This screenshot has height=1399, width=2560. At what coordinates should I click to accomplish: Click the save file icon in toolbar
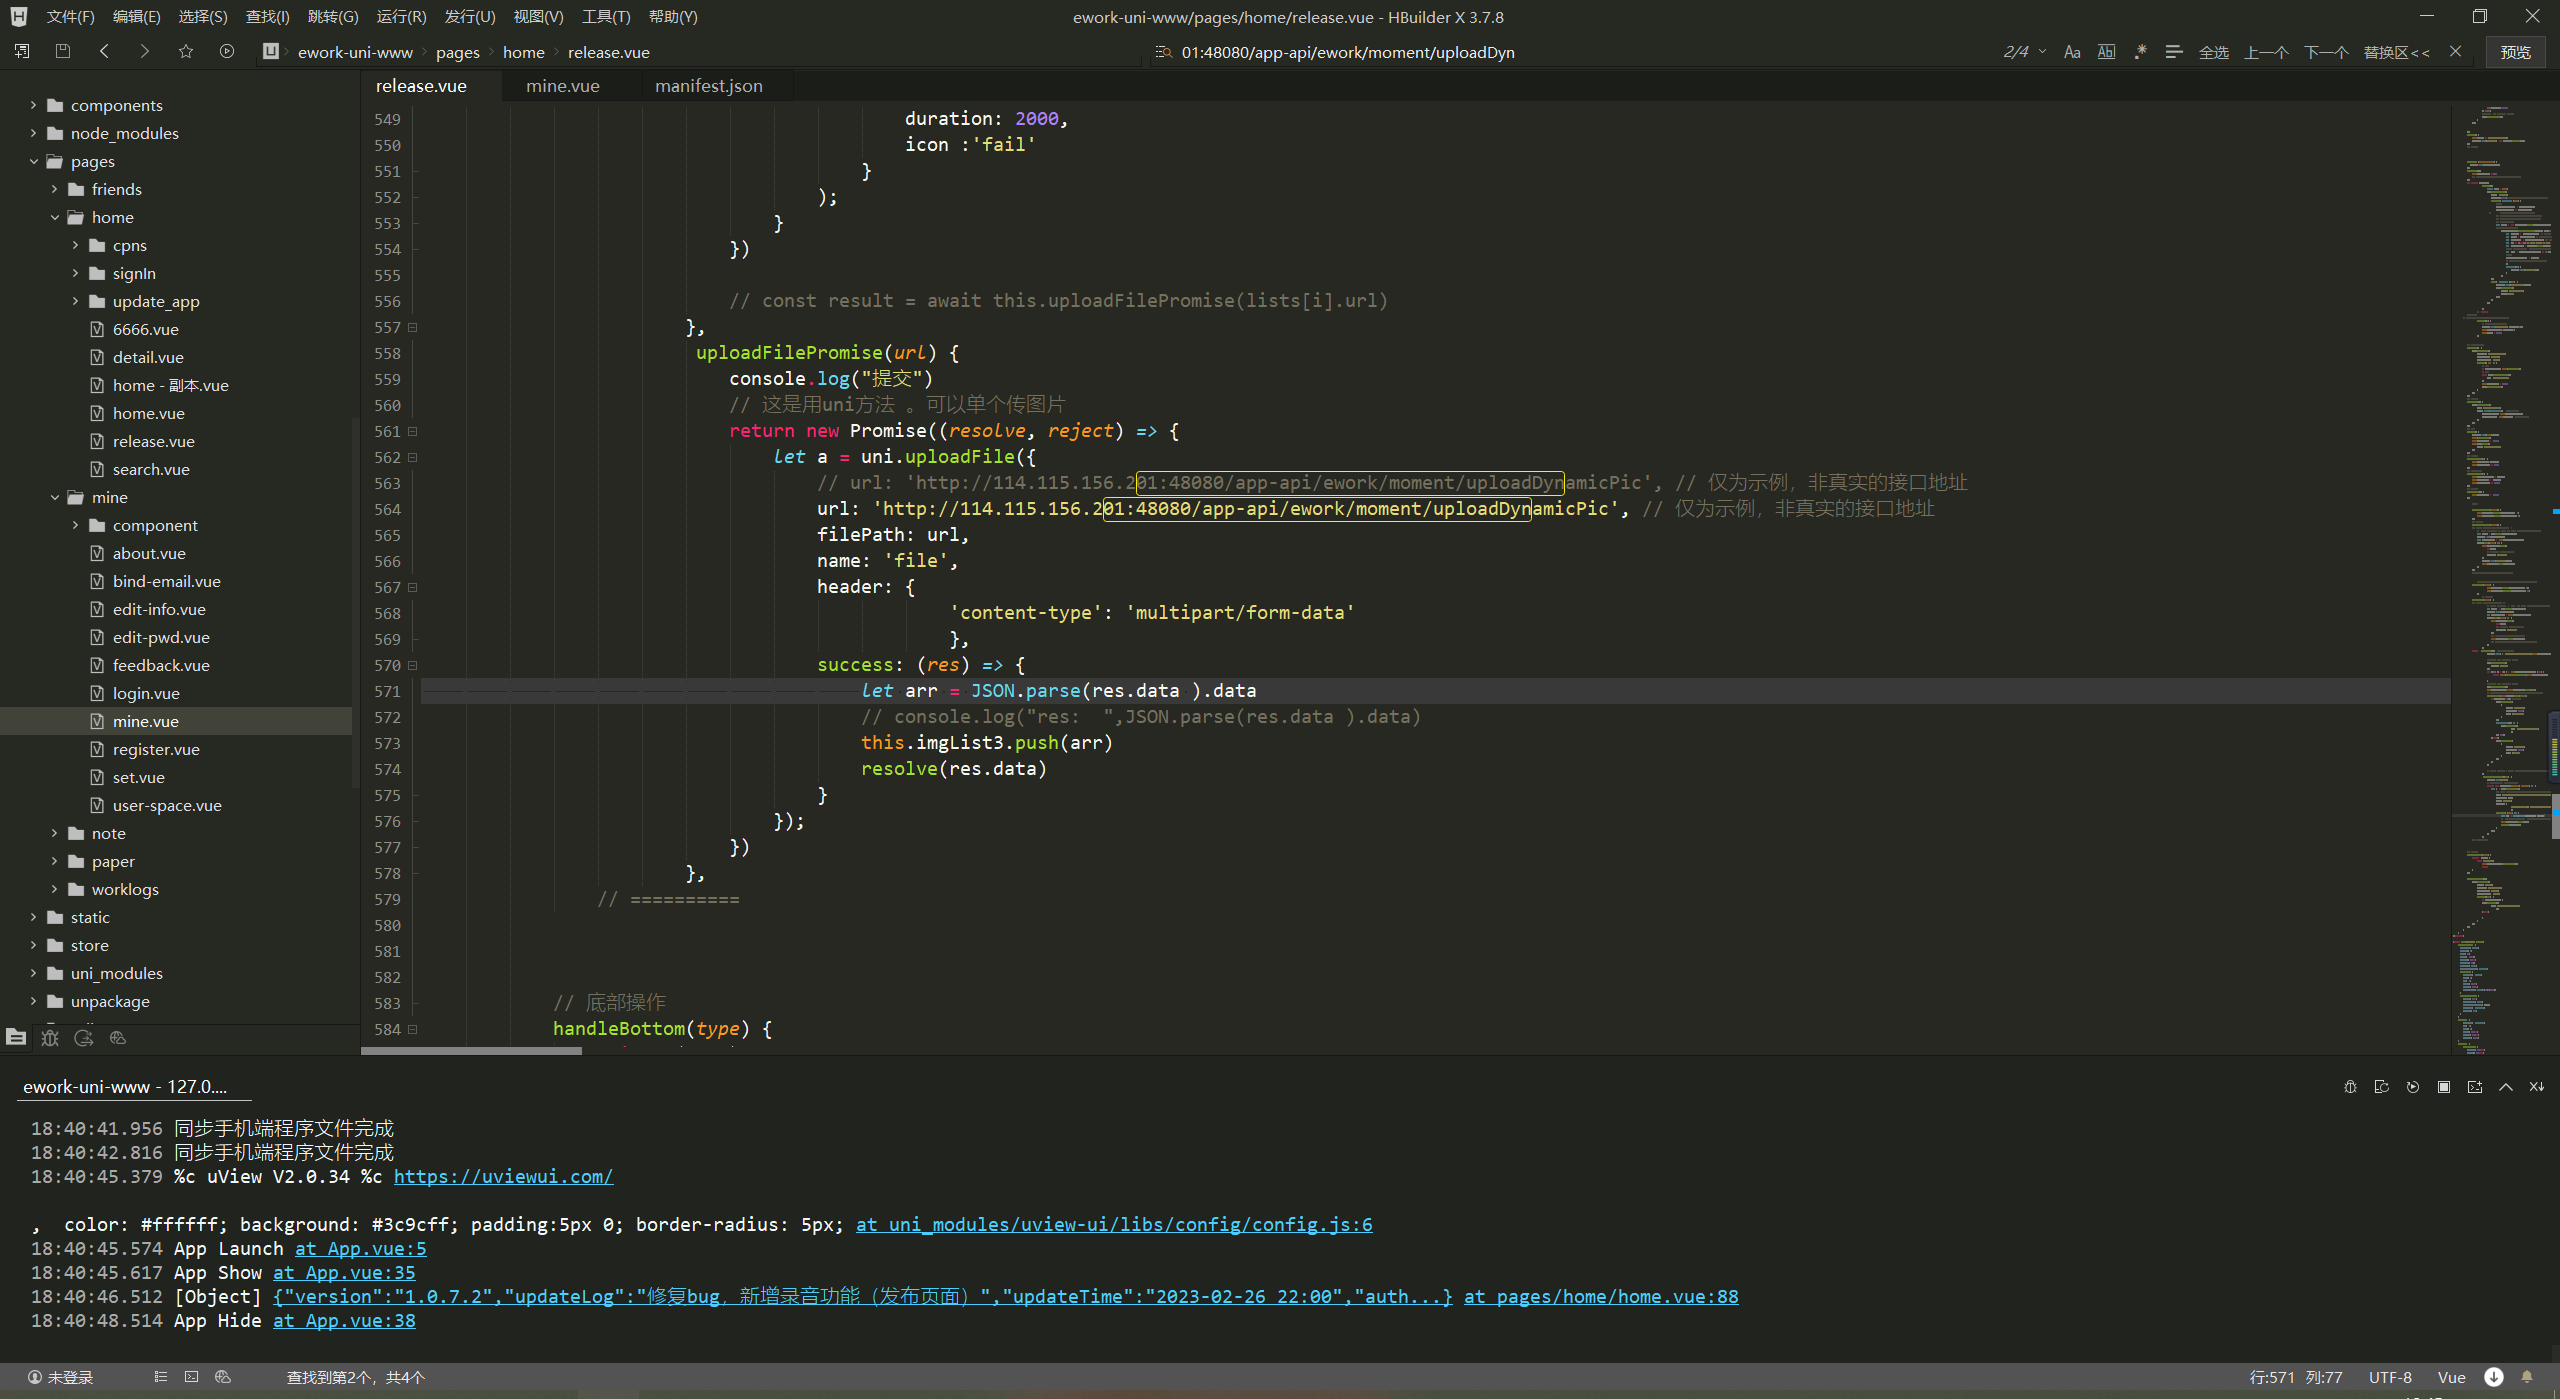click(x=63, y=52)
